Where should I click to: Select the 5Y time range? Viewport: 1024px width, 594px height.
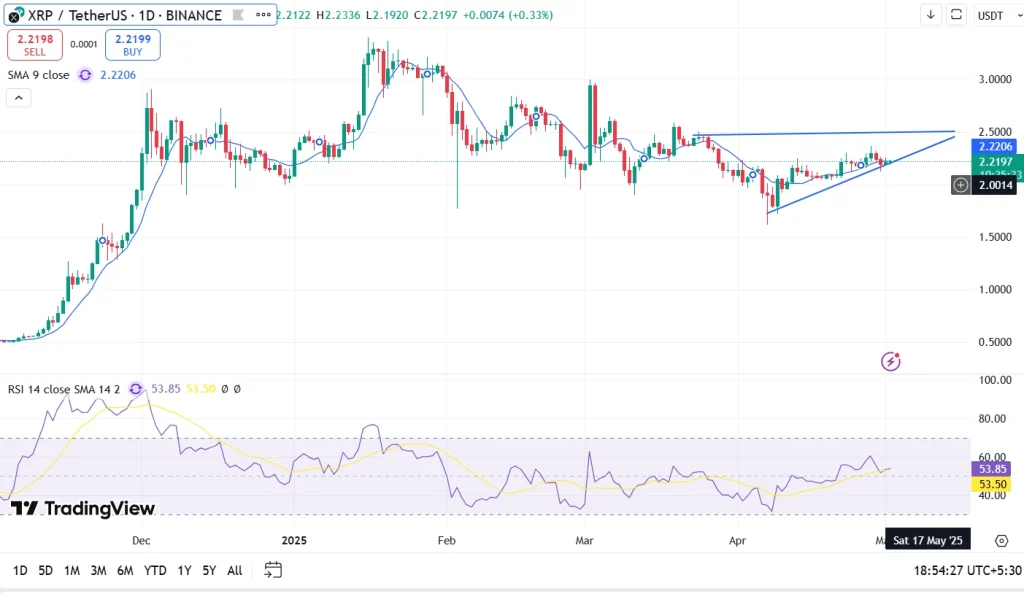(209, 571)
